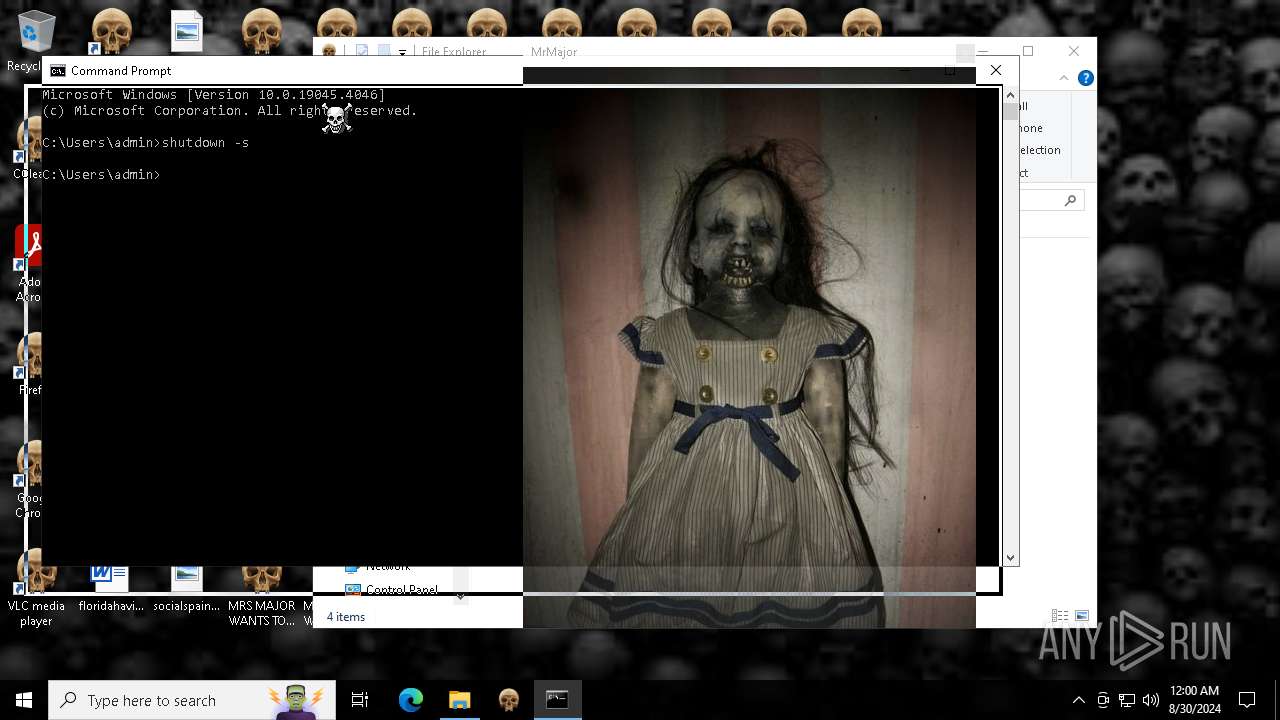
Task: Switch File Explorer to details view
Action: 1060,617
